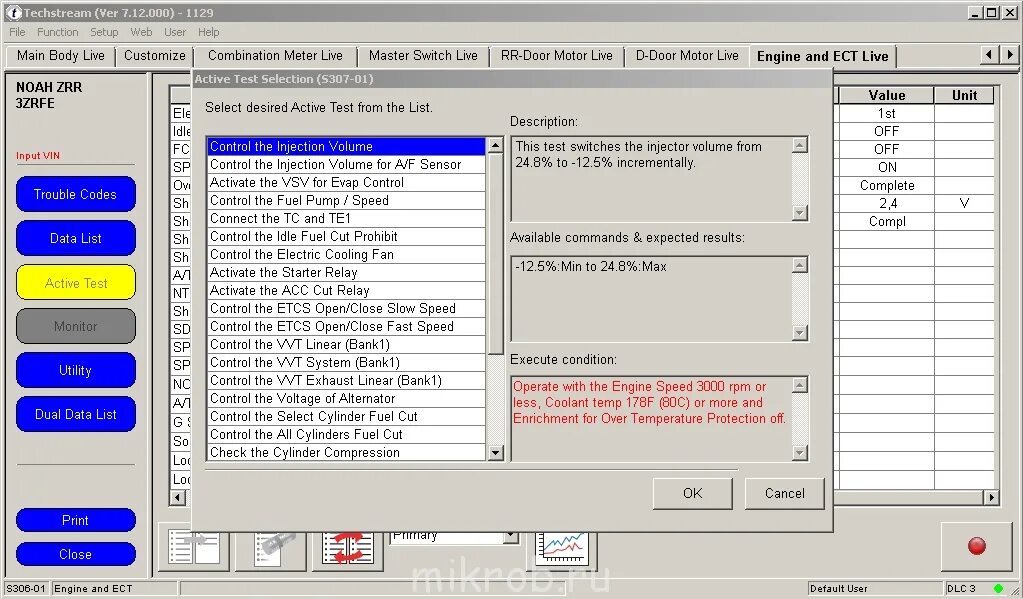Click scroll-up arrow of the Active Test list

[x=495, y=145]
